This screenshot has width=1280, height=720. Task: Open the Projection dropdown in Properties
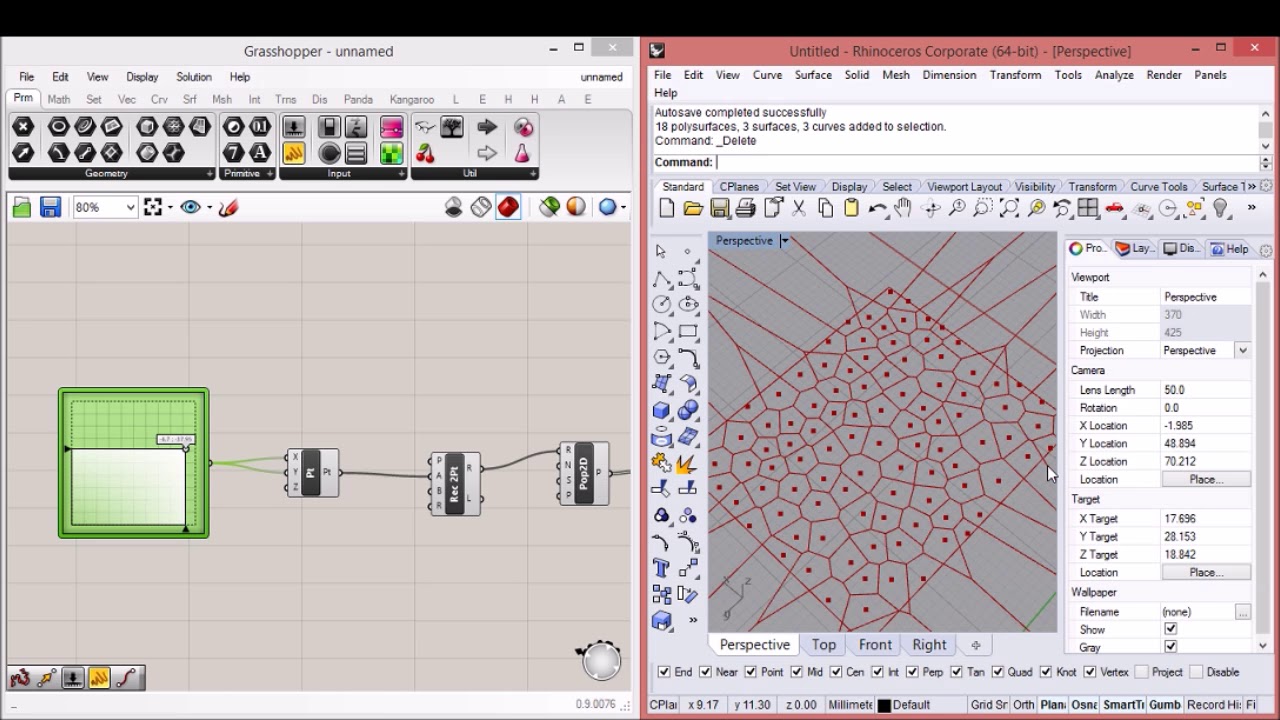(1242, 351)
